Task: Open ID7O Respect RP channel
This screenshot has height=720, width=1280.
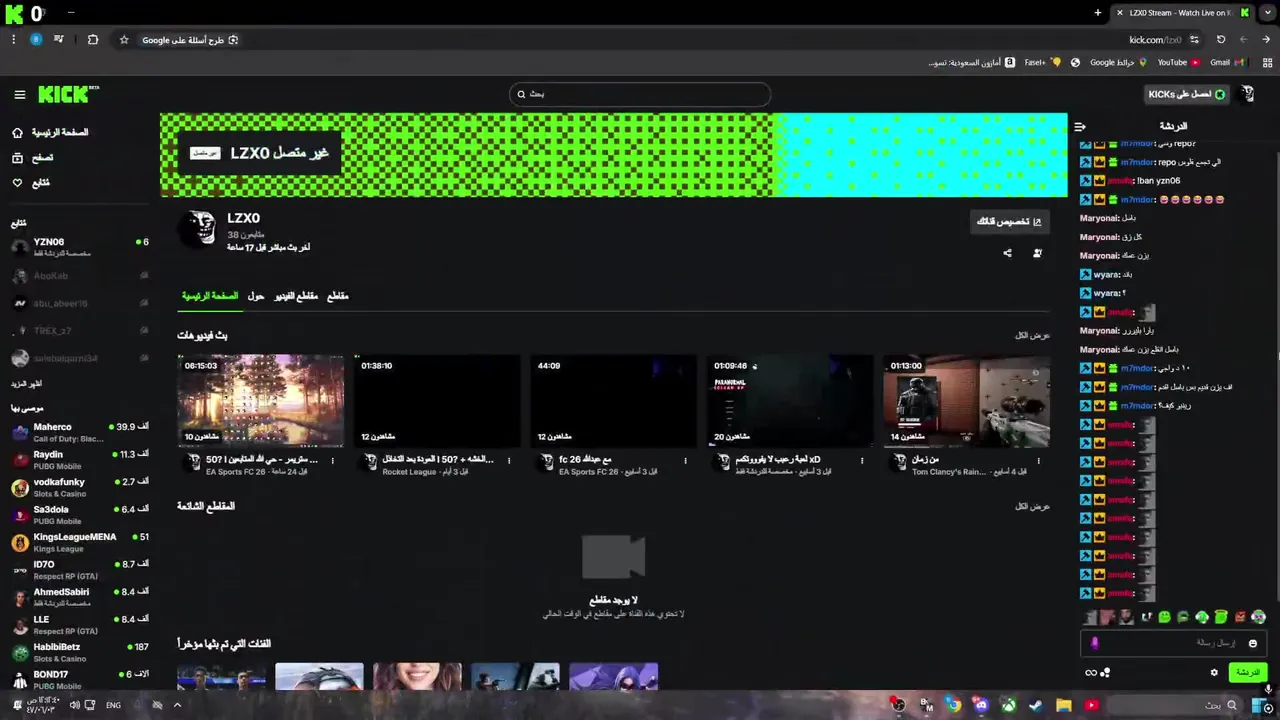Action: pyautogui.click(x=80, y=570)
